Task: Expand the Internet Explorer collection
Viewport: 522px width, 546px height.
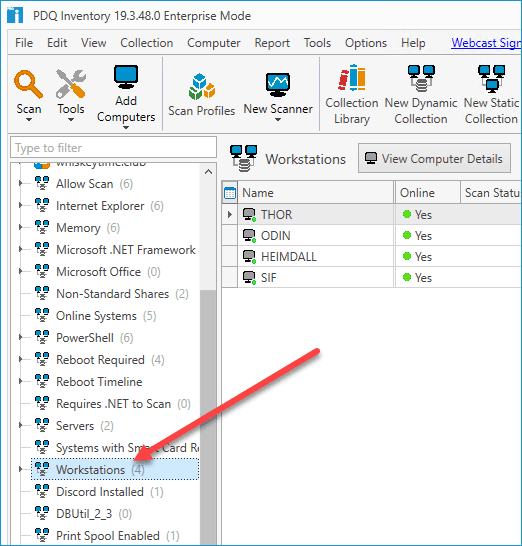Action: click(20, 205)
